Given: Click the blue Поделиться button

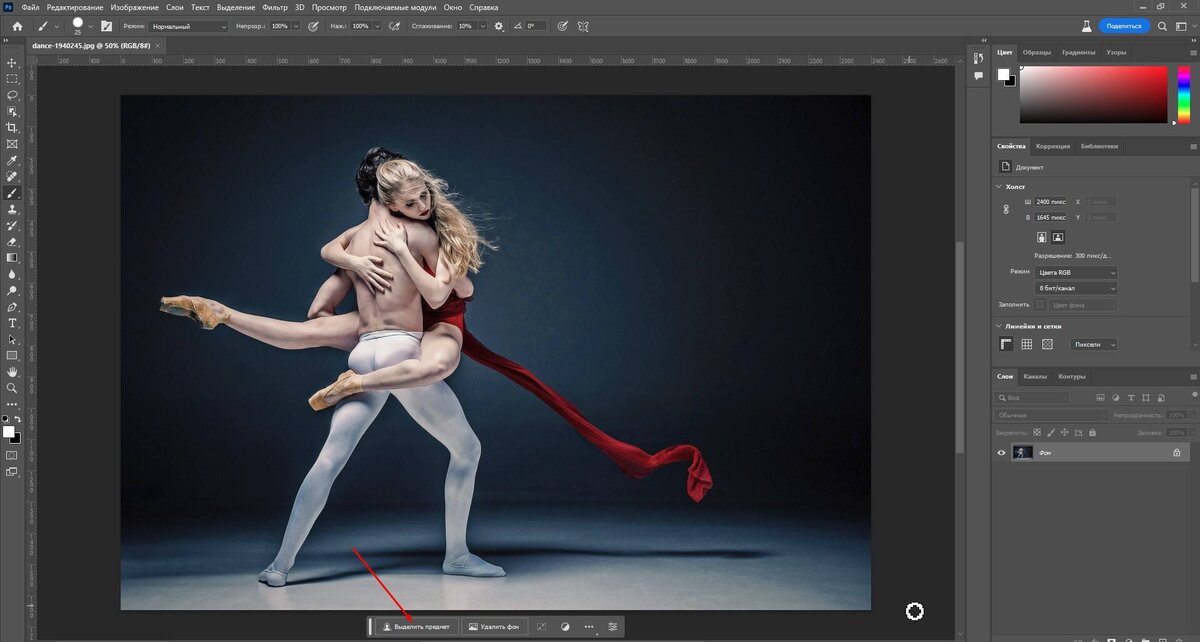Looking at the screenshot, I should pos(1123,26).
